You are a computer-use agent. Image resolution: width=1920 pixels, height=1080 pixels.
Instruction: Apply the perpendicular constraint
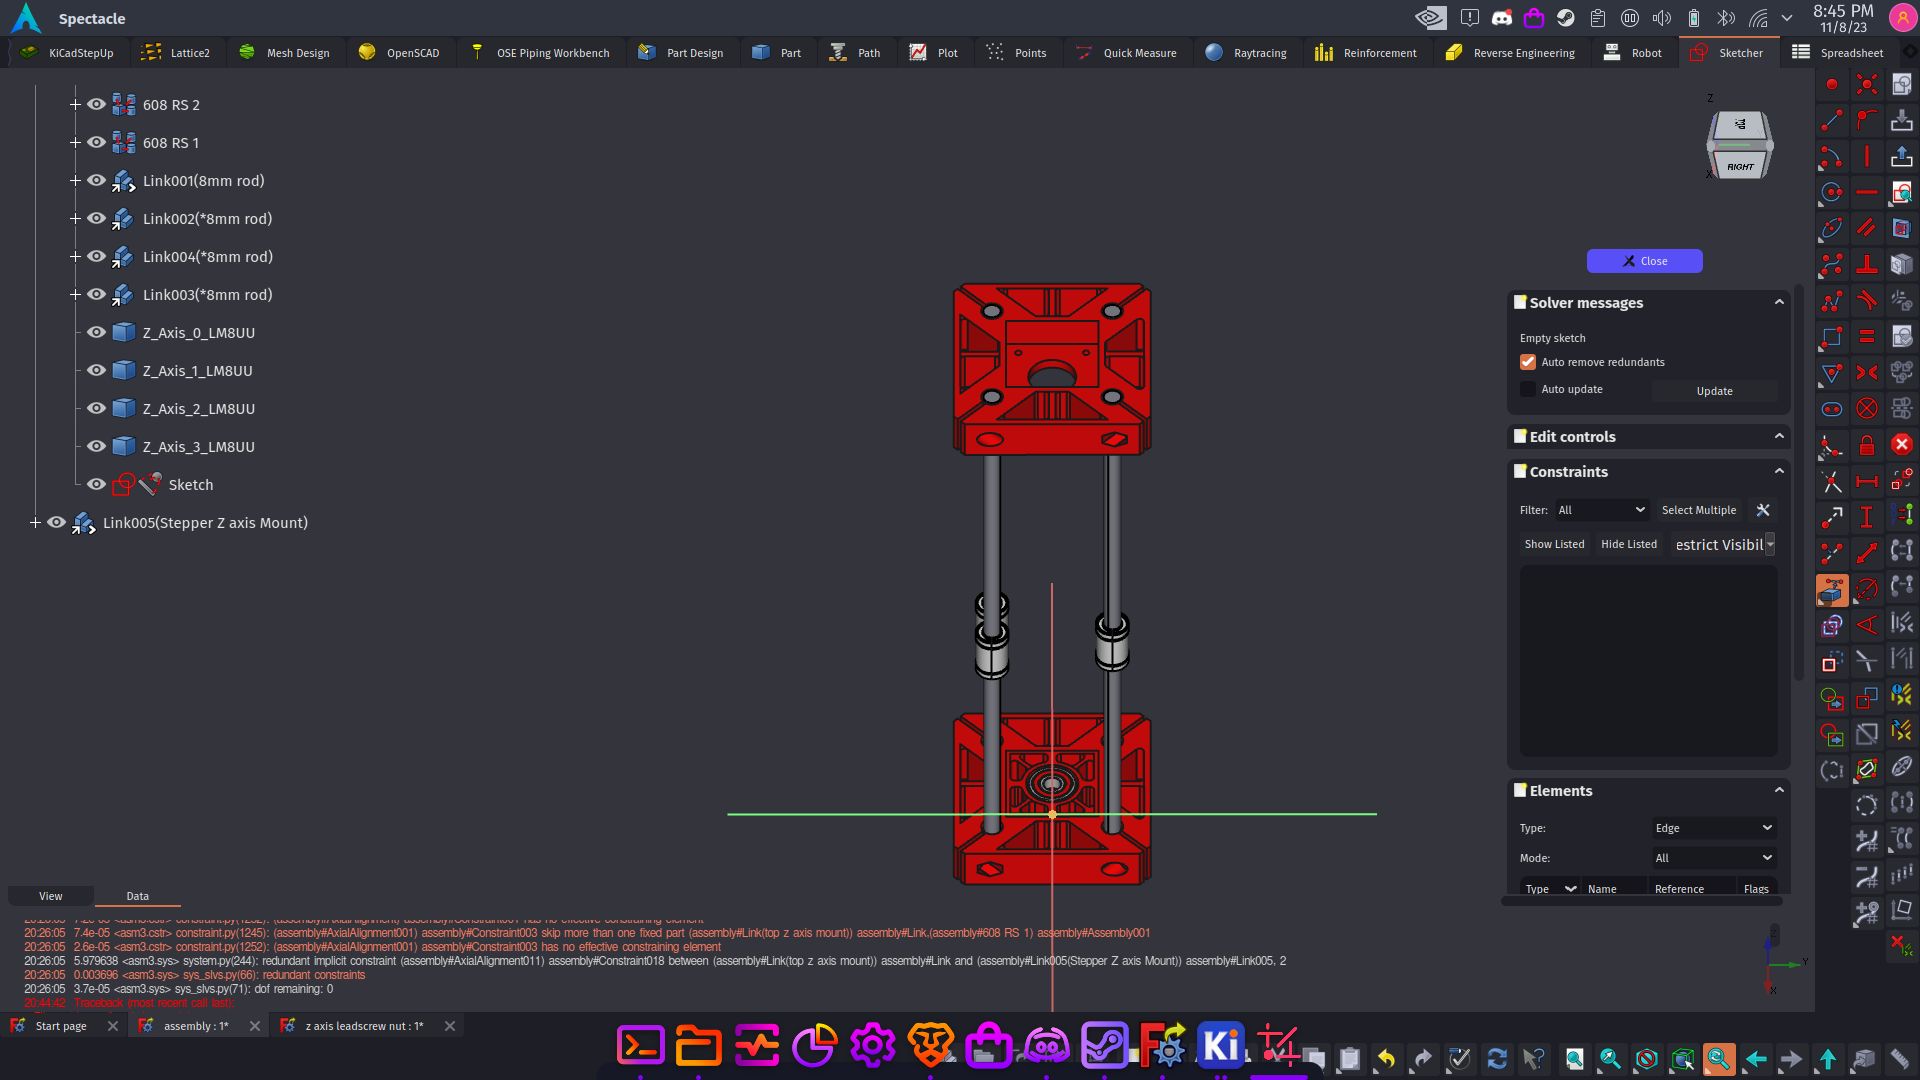pos(1866,265)
